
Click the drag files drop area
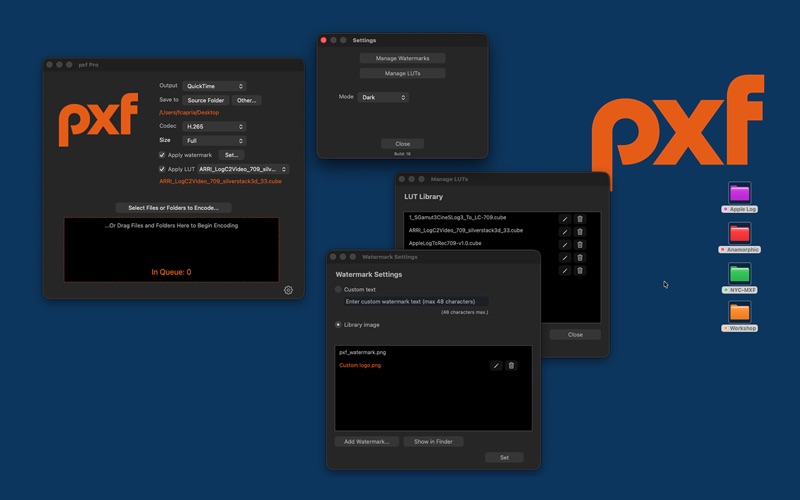tap(171, 250)
